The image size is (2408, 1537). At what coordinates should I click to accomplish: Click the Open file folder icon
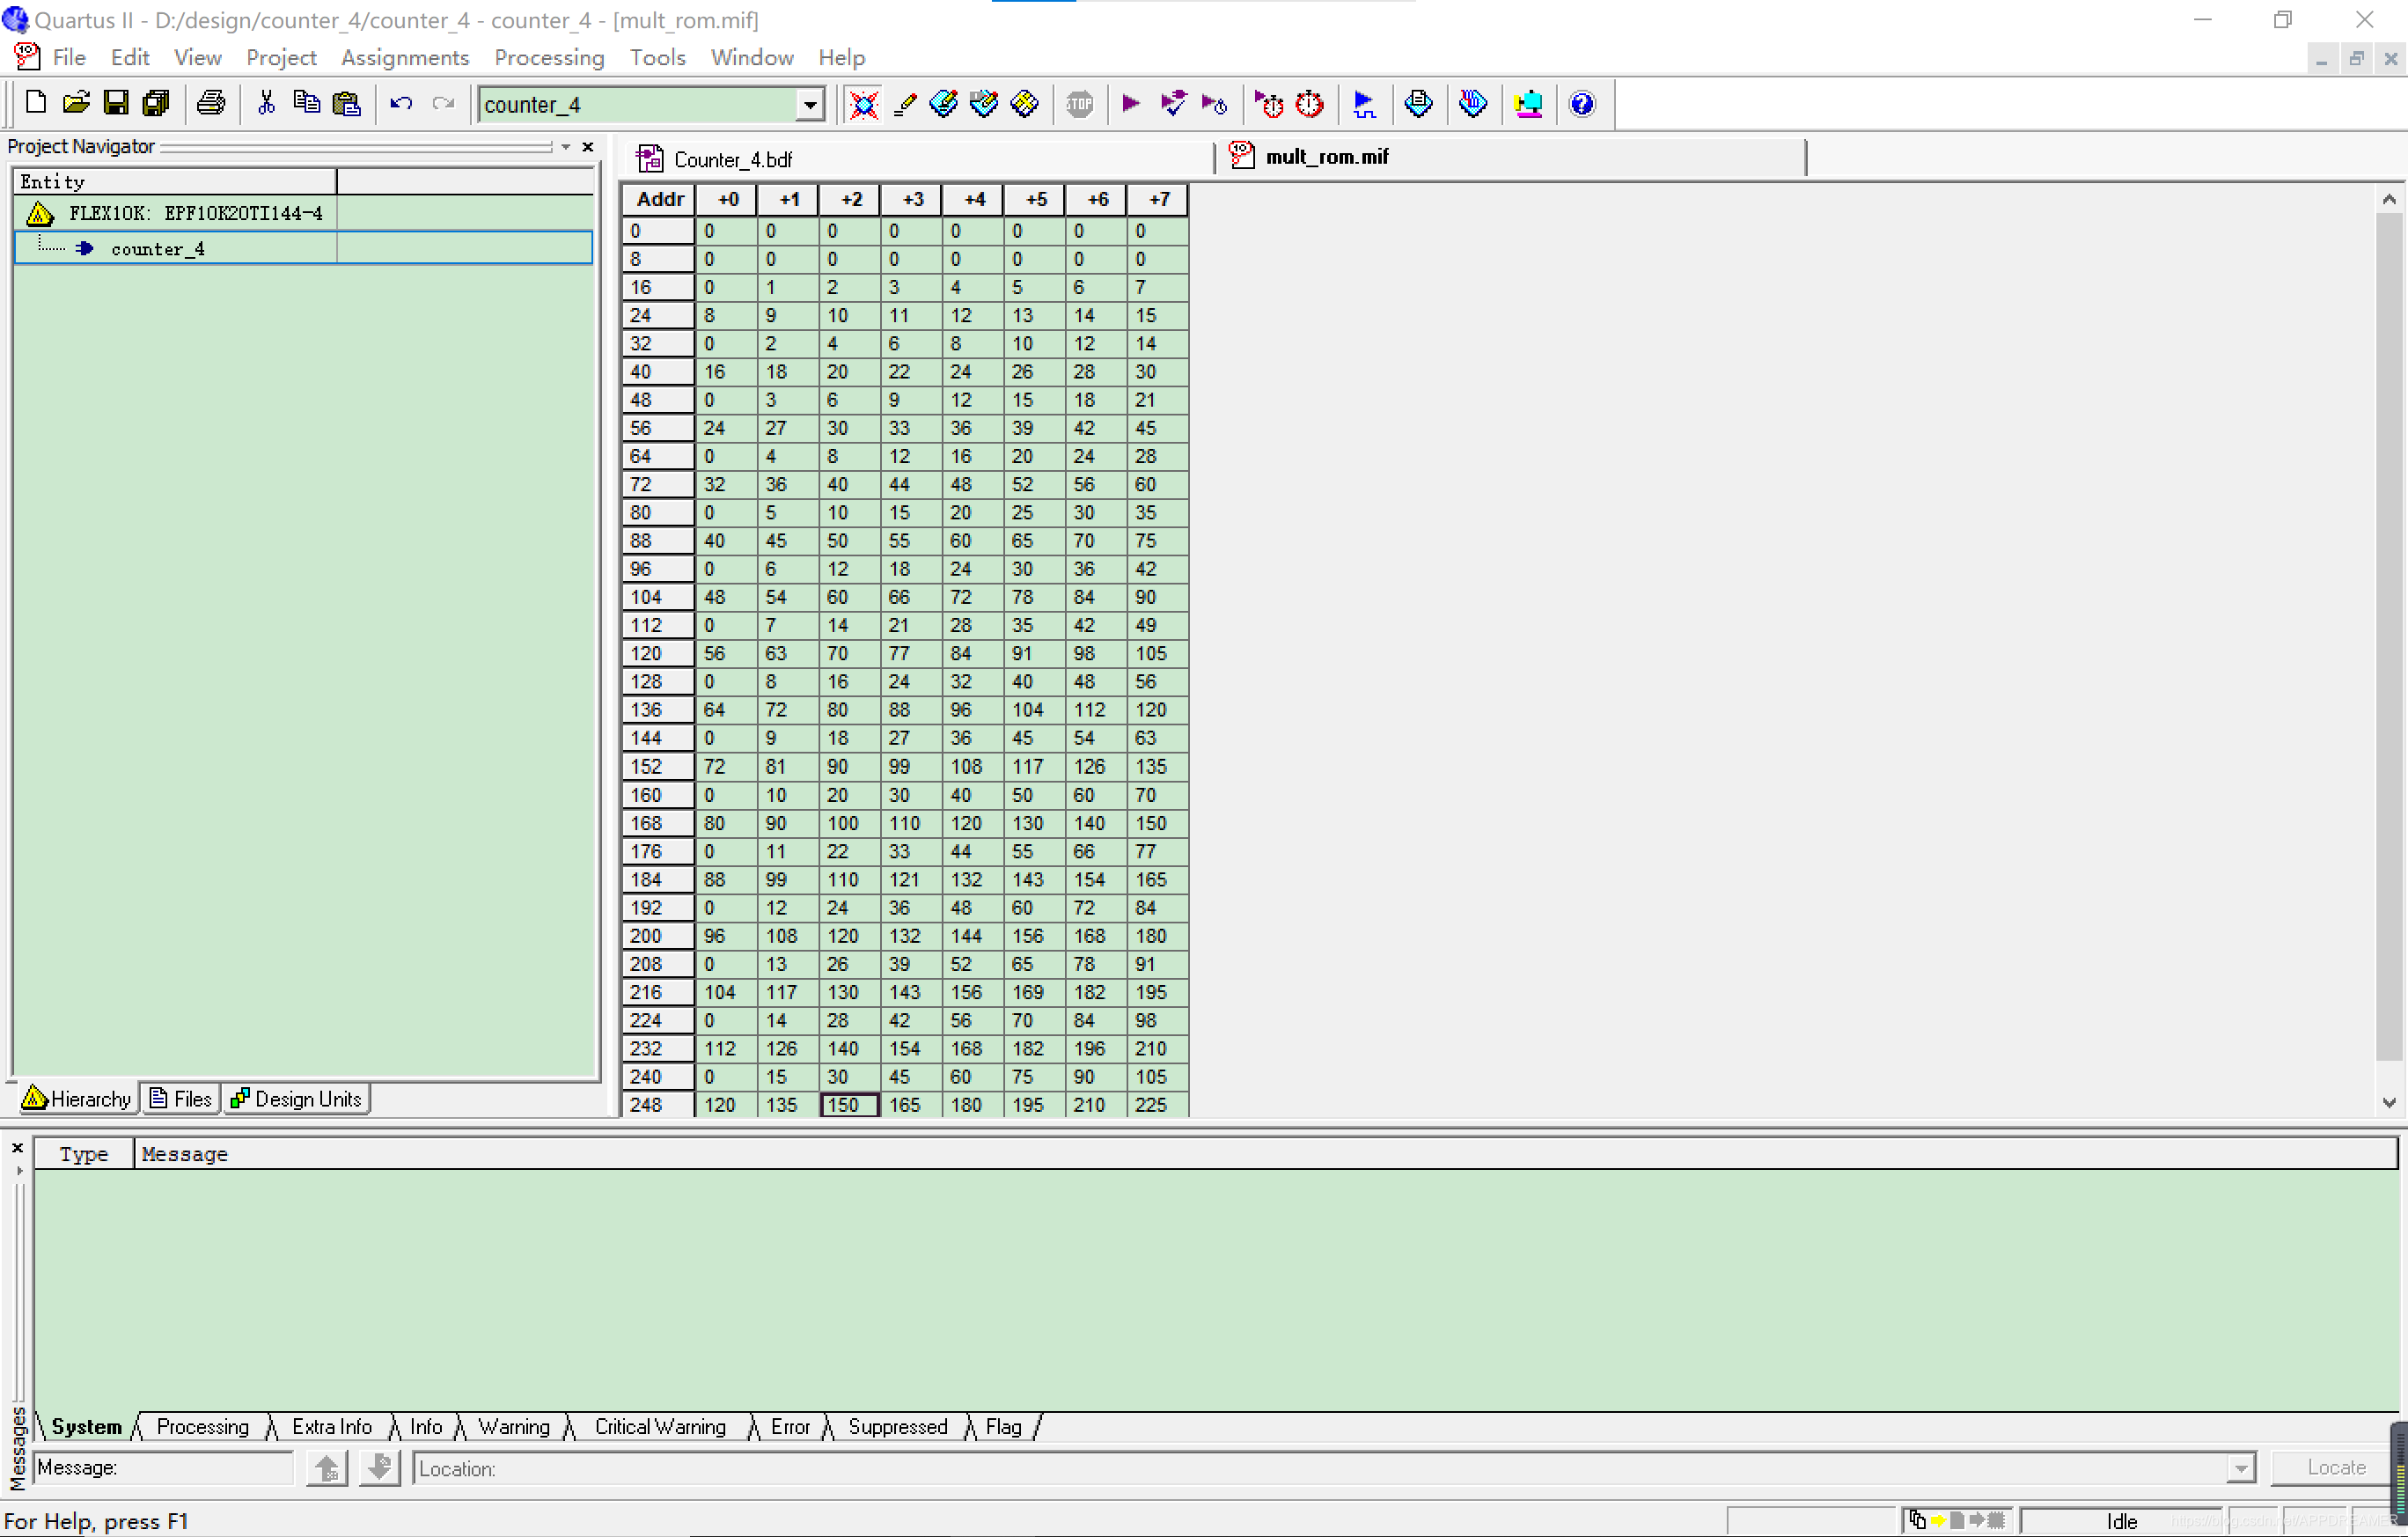pos(76,103)
